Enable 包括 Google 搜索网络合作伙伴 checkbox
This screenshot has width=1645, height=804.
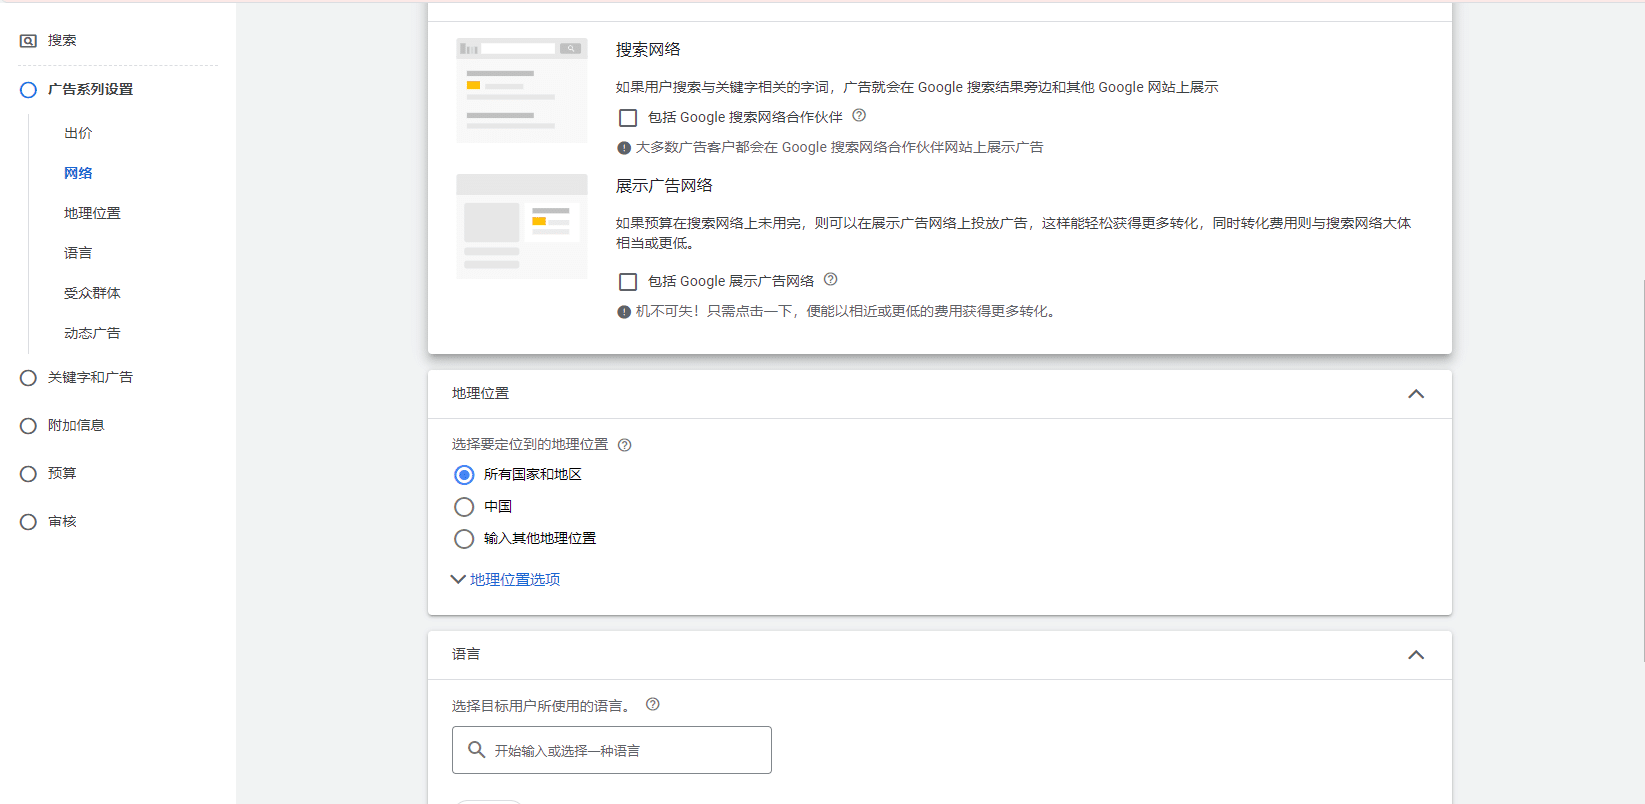click(x=628, y=118)
